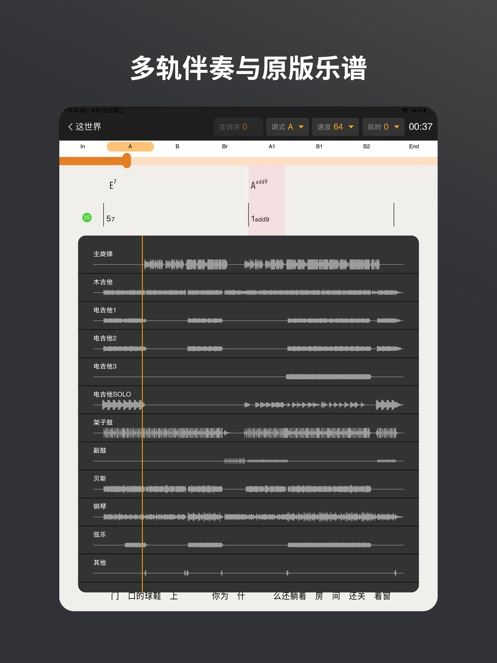Switch to the Br bridge section

[225, 146]
